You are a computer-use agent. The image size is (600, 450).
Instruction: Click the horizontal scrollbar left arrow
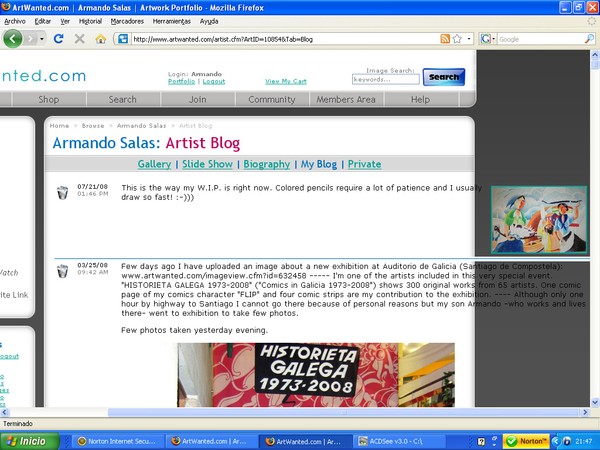(x=4, y=412)
